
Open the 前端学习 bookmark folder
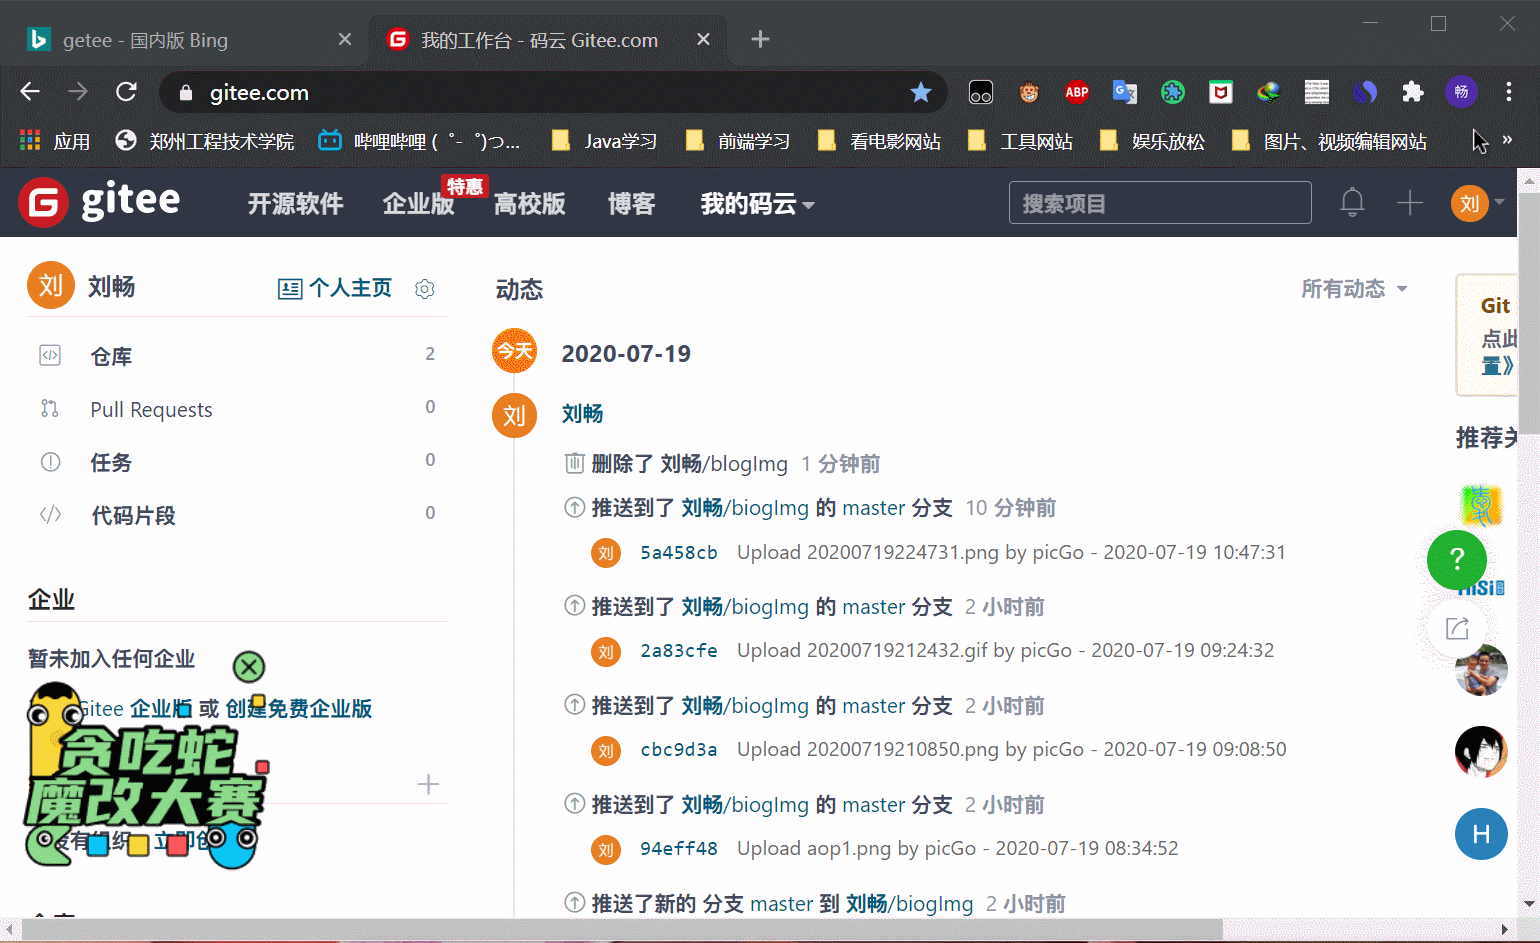tap(737, 141)
